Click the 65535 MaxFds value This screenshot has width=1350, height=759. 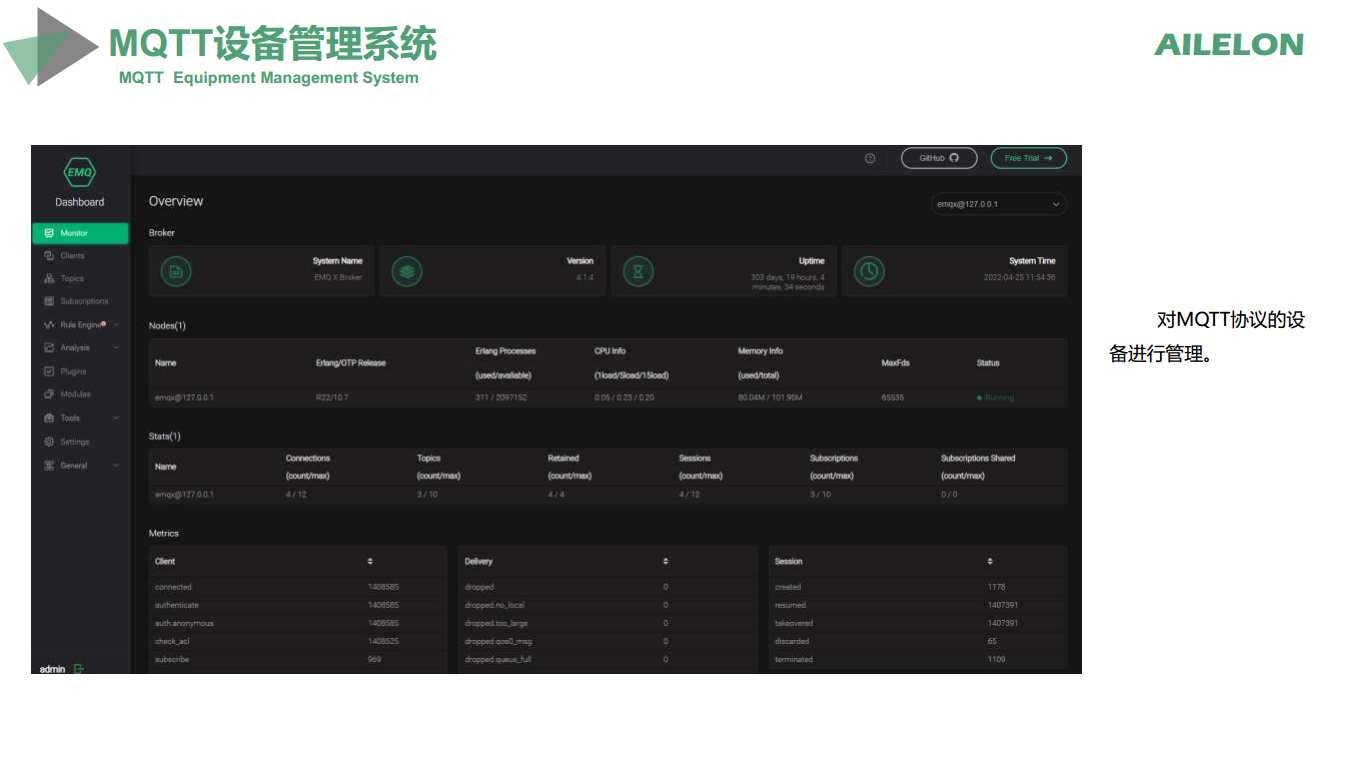(892, 398)
